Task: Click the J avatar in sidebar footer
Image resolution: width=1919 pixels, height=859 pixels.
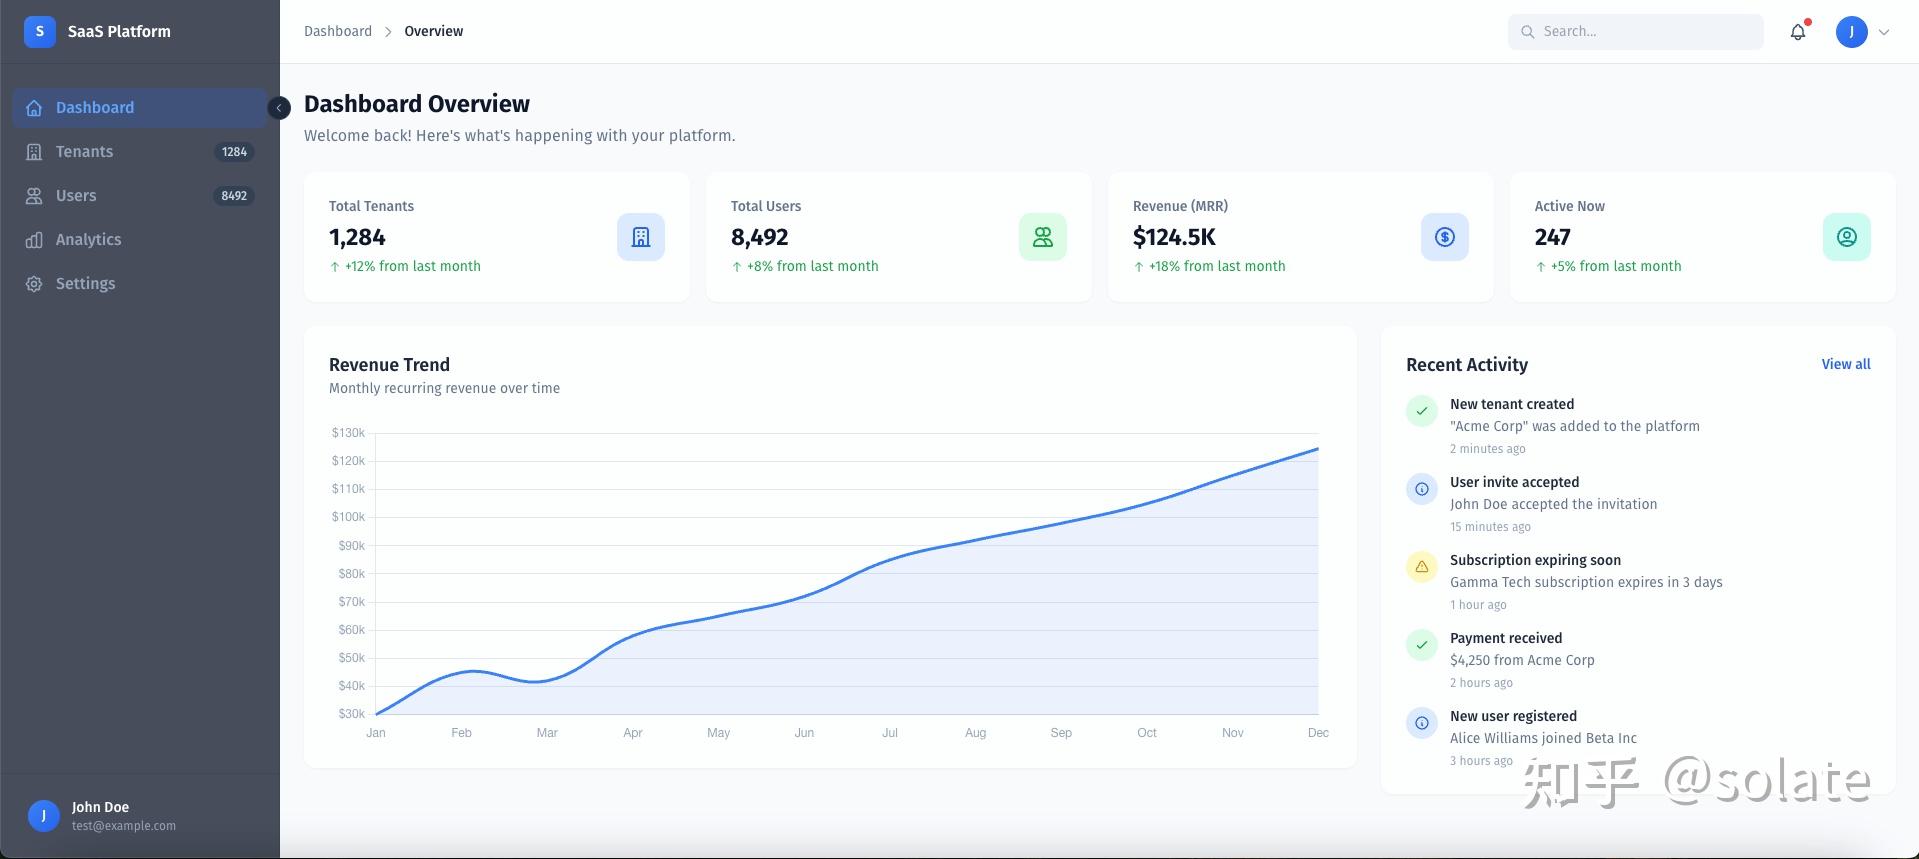Action: (x=44, y=816)
